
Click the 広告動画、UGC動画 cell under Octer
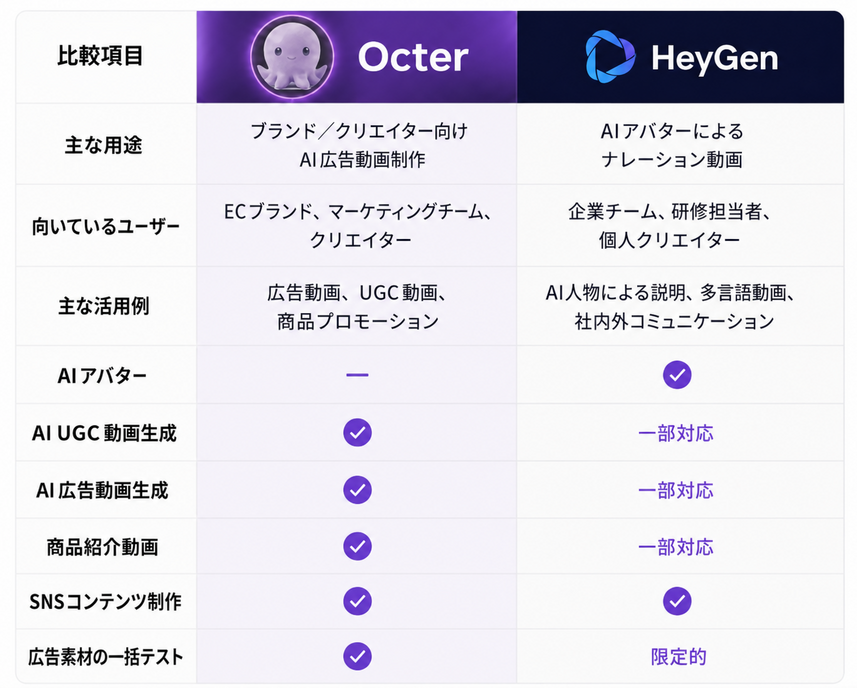[x=357, y=307]
